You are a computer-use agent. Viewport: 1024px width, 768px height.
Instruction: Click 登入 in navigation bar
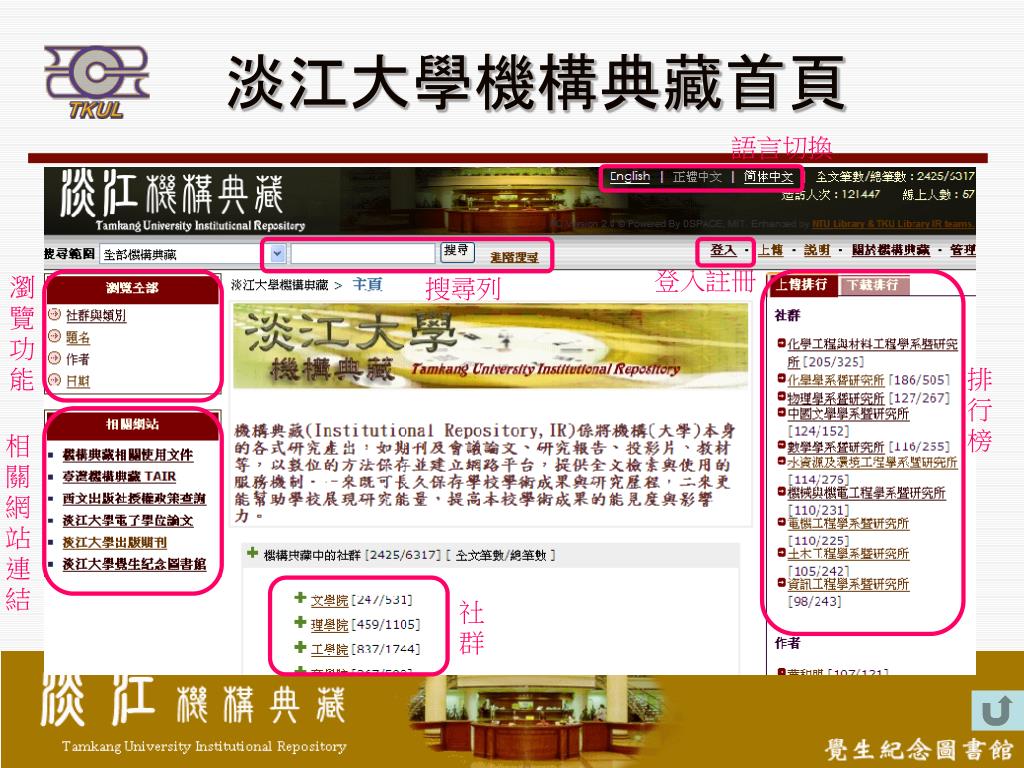coord(723,249)
